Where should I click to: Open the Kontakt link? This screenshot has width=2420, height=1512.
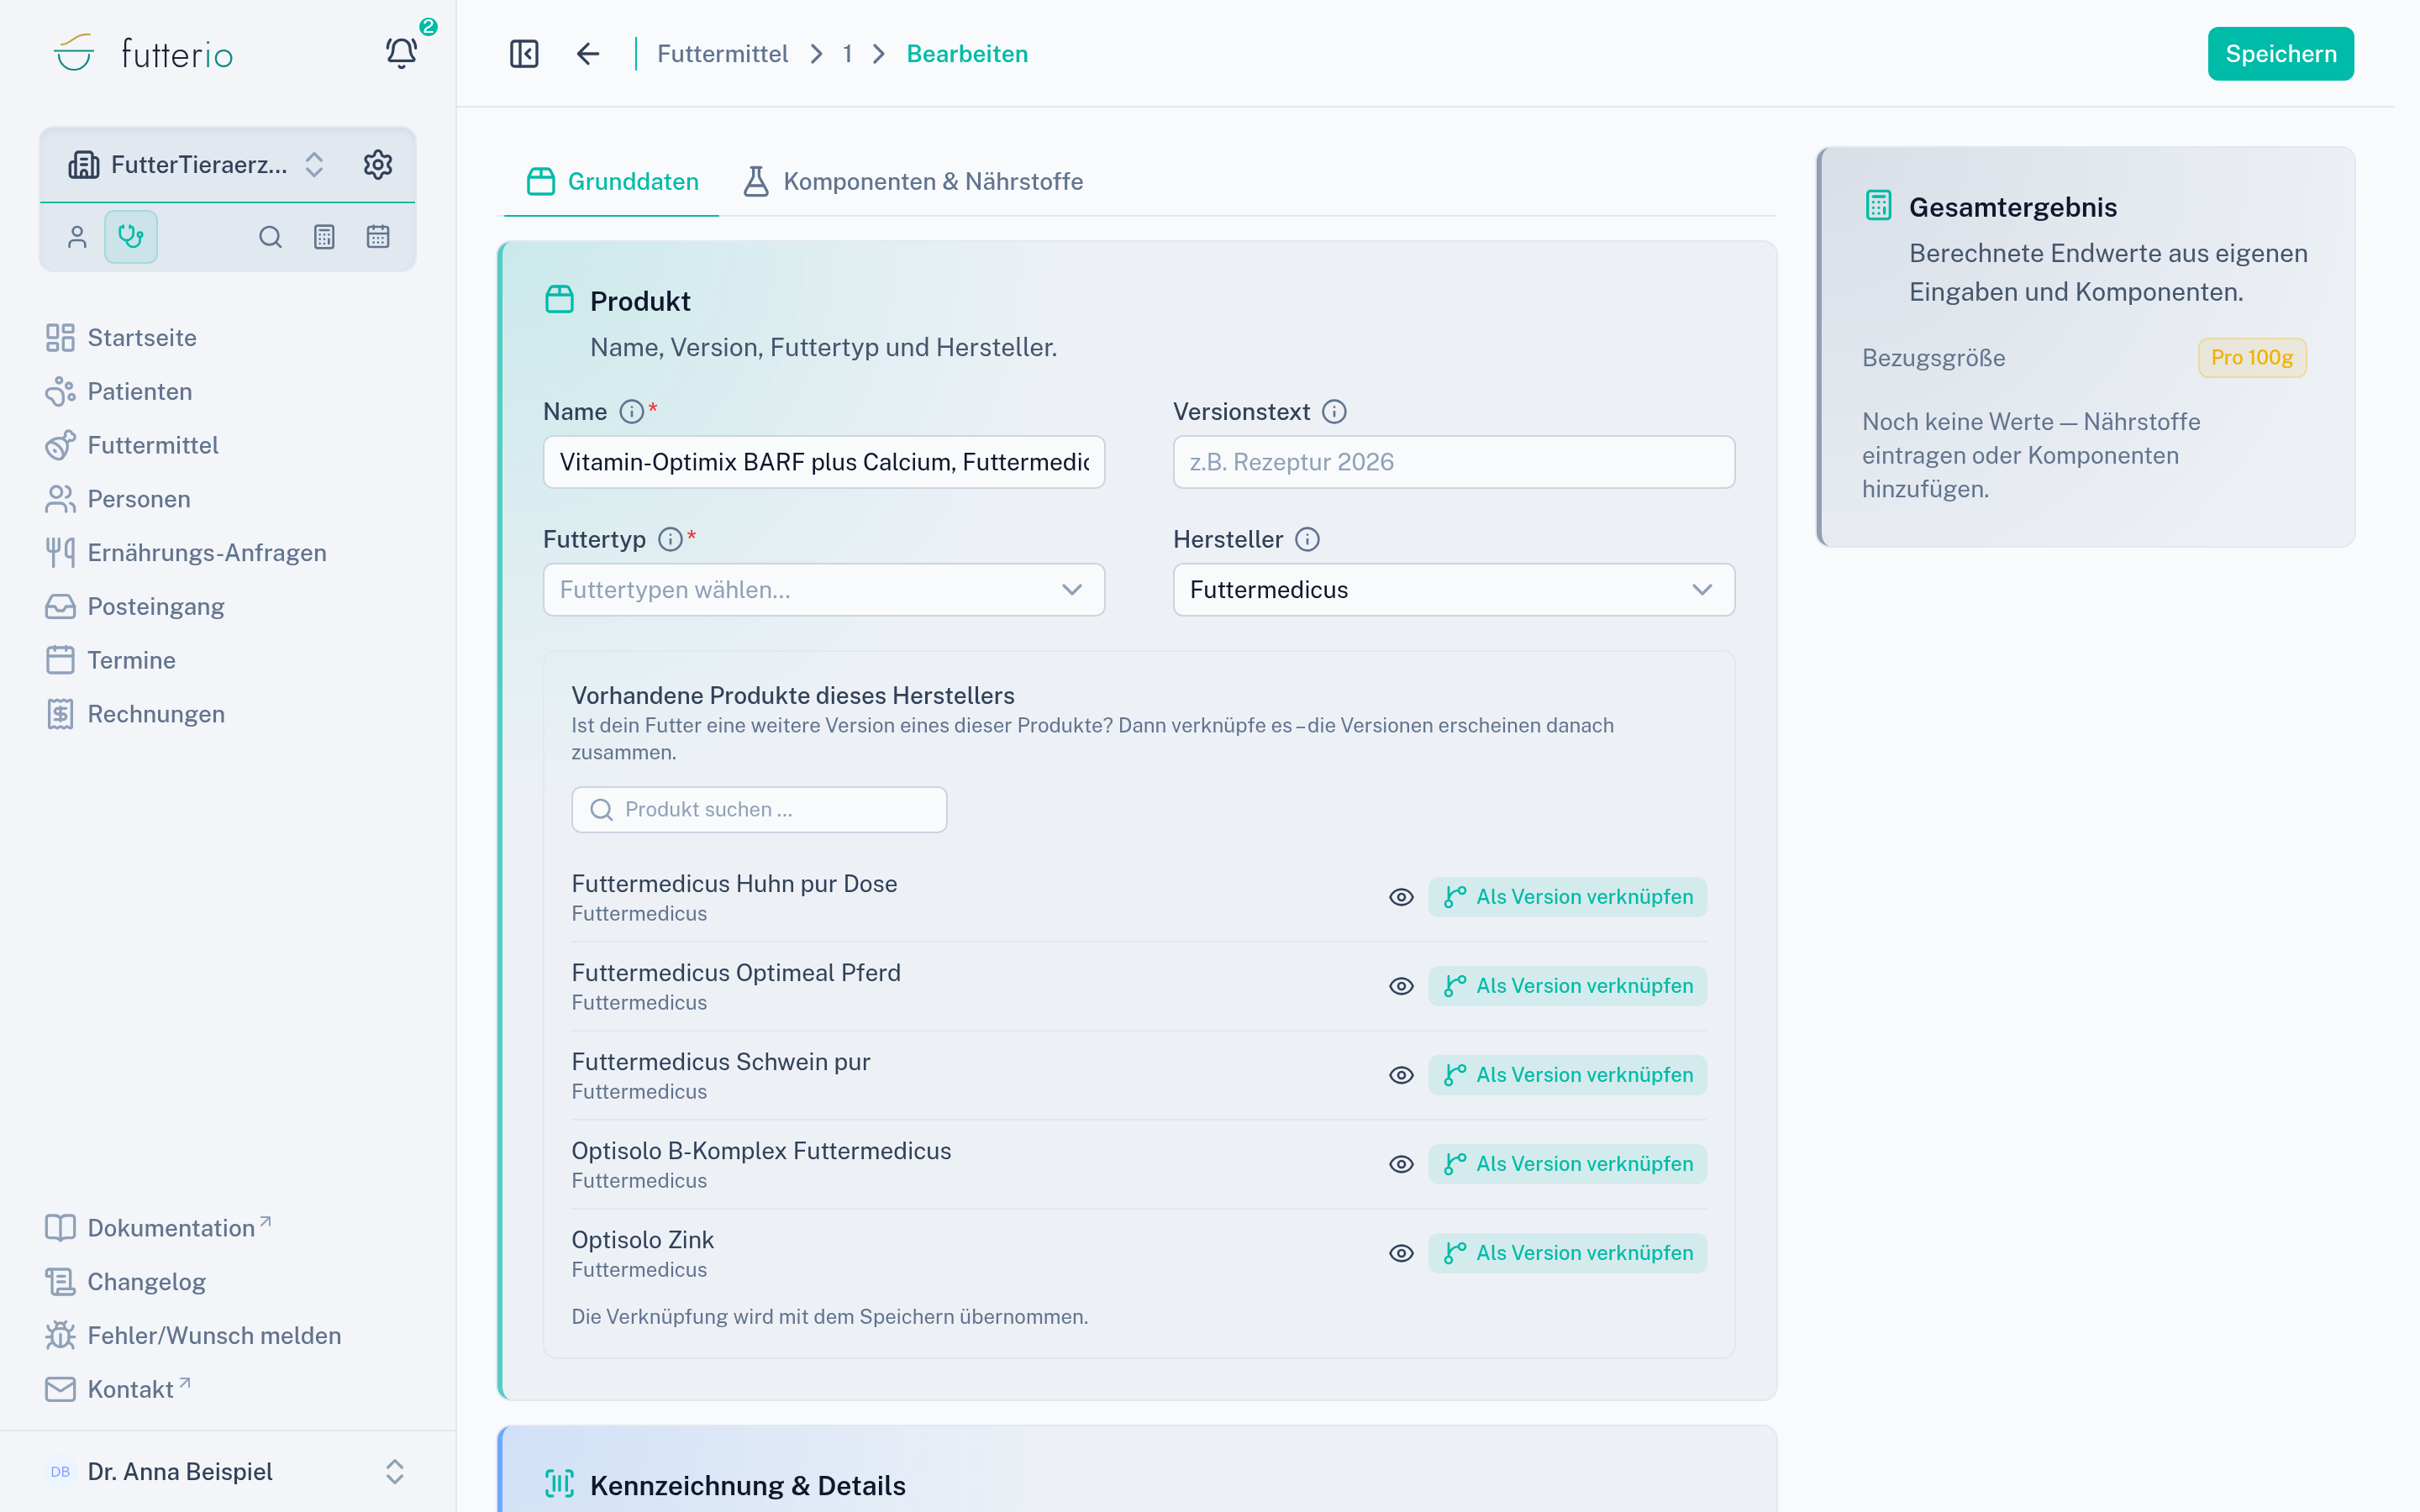click(x=118, y=1390)
